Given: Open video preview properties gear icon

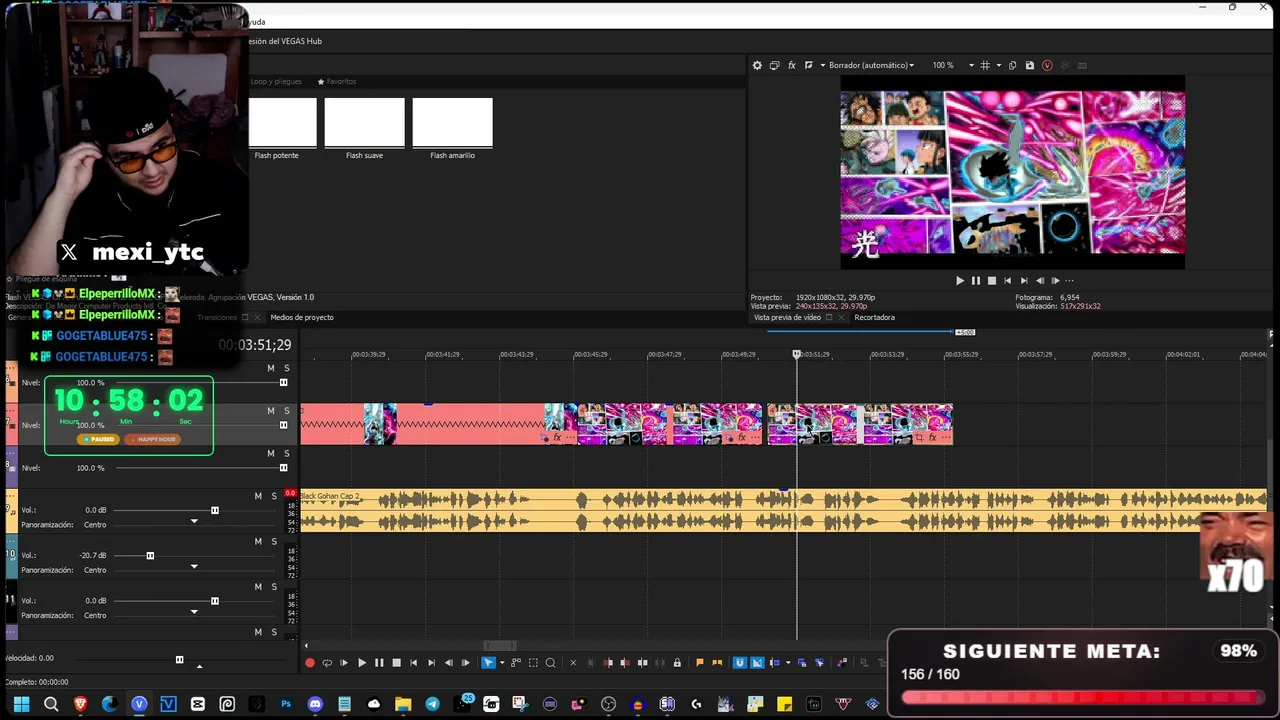Looking at the screenshot, I should (757, 65).
